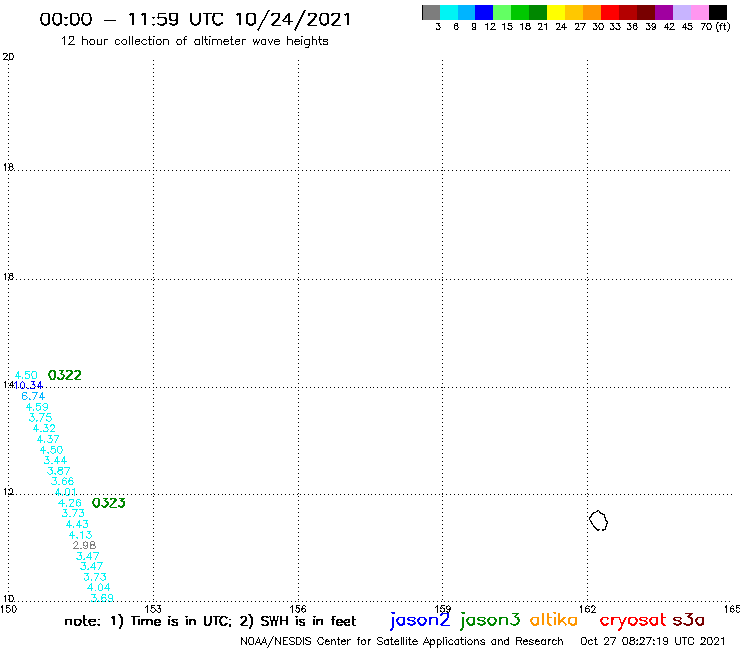Click the jason2 satellite label
The width and height of the screenshot is (740, 650).
coord(420,620)
